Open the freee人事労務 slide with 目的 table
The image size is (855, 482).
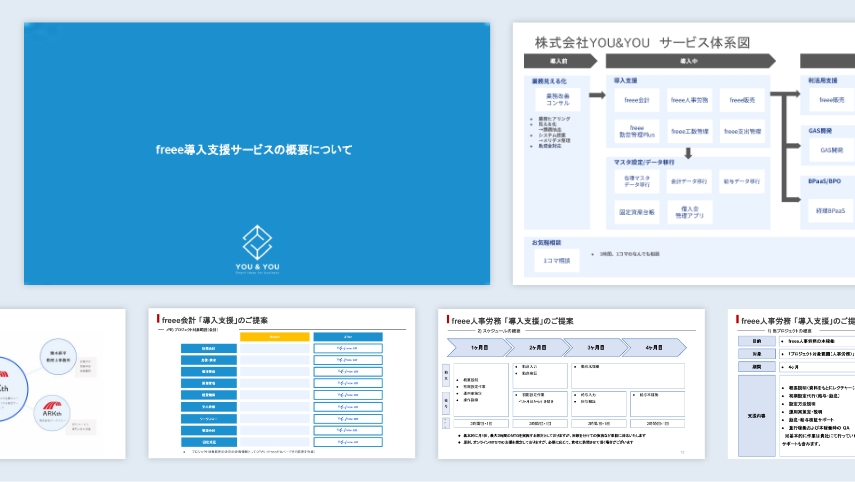791,383
